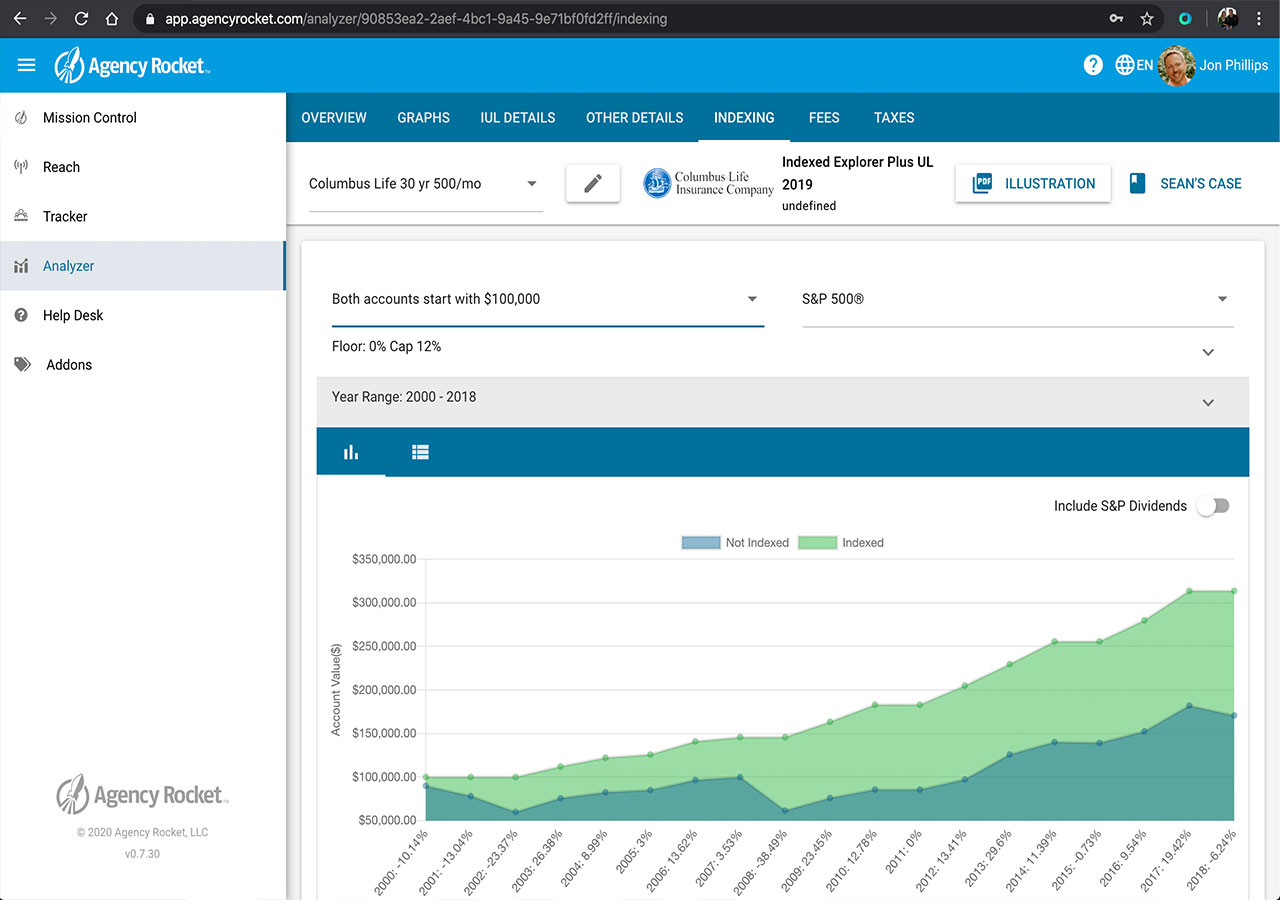Click the pencil edit case button

[593, 183]
